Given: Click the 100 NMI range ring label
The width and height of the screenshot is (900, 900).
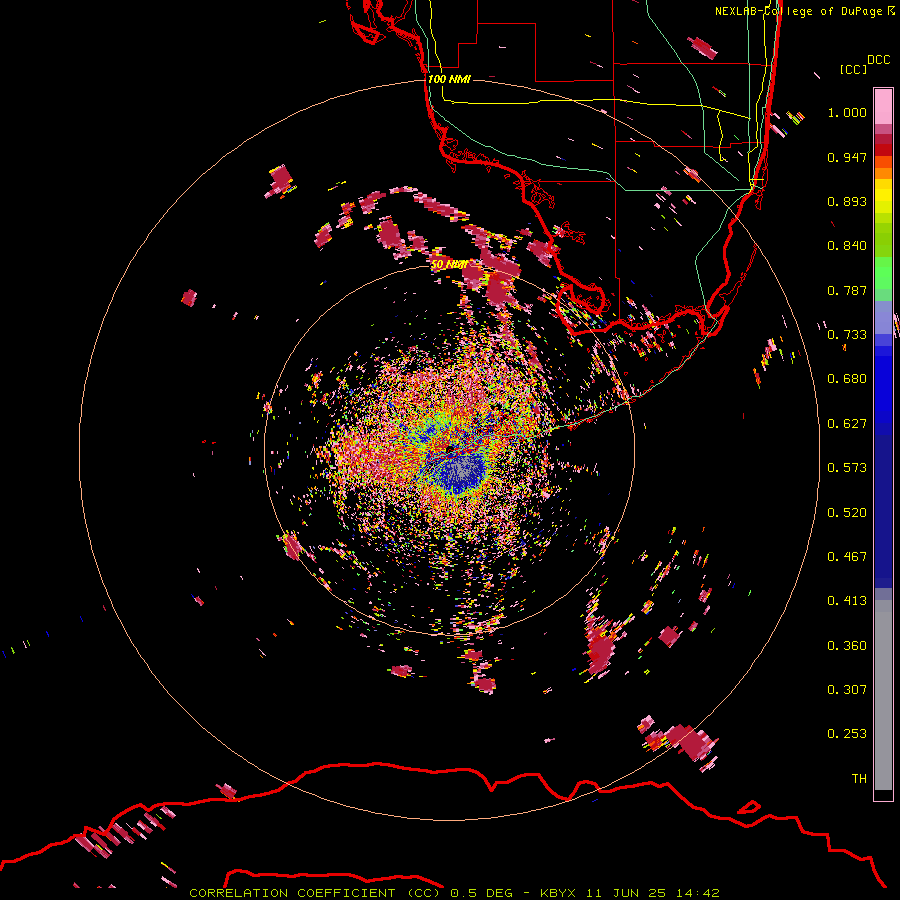Looking at the screenshot, I should click(x=449, y=79).
